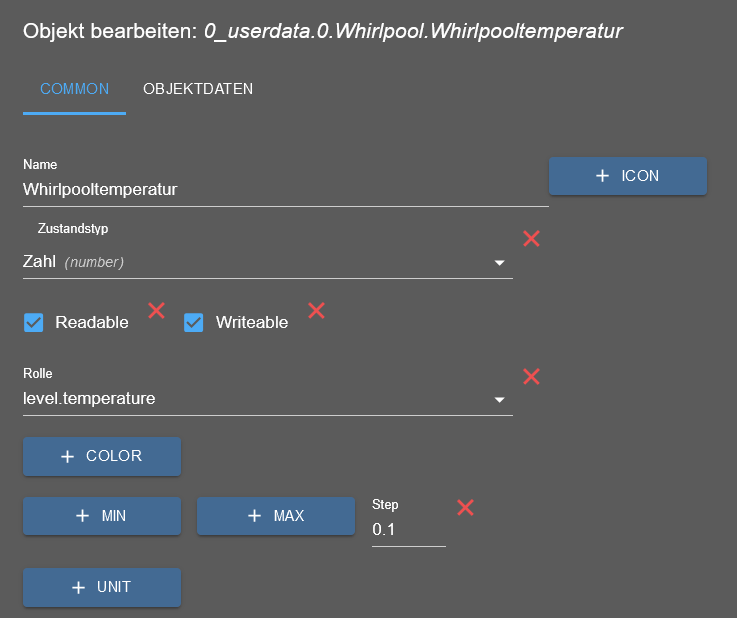Viewport: 737px width, 618px height.
Task: Delete the Writeable property red X
Action: pyautogui.click(x=316, y=310)
